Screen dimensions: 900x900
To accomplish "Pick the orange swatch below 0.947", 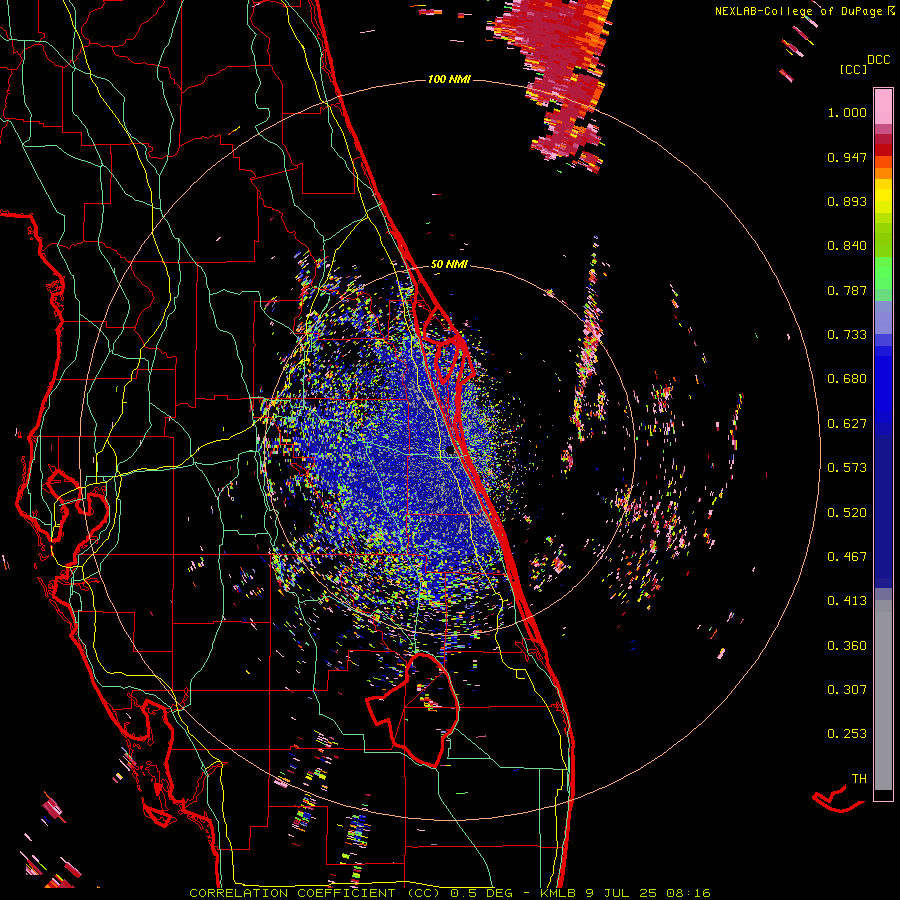I will pyautogui.click(x=883, y=173).
